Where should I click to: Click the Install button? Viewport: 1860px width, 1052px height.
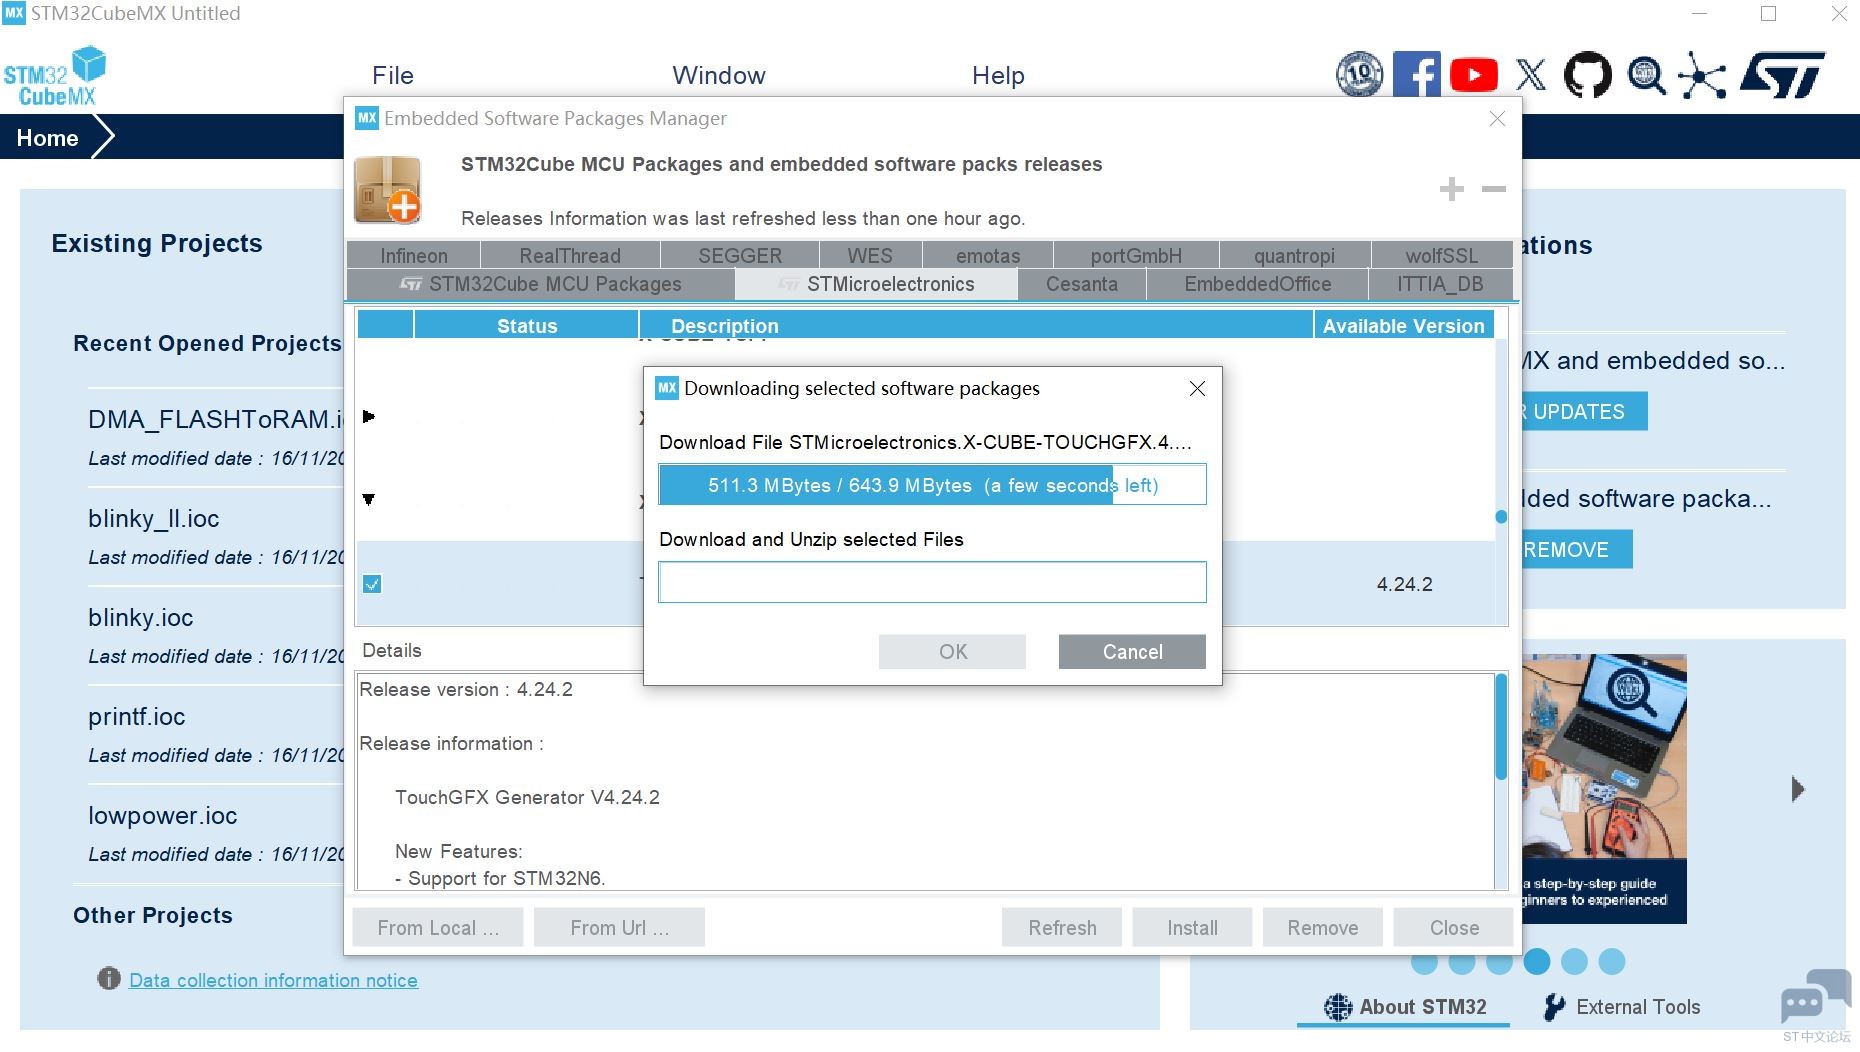[1192, 927]
